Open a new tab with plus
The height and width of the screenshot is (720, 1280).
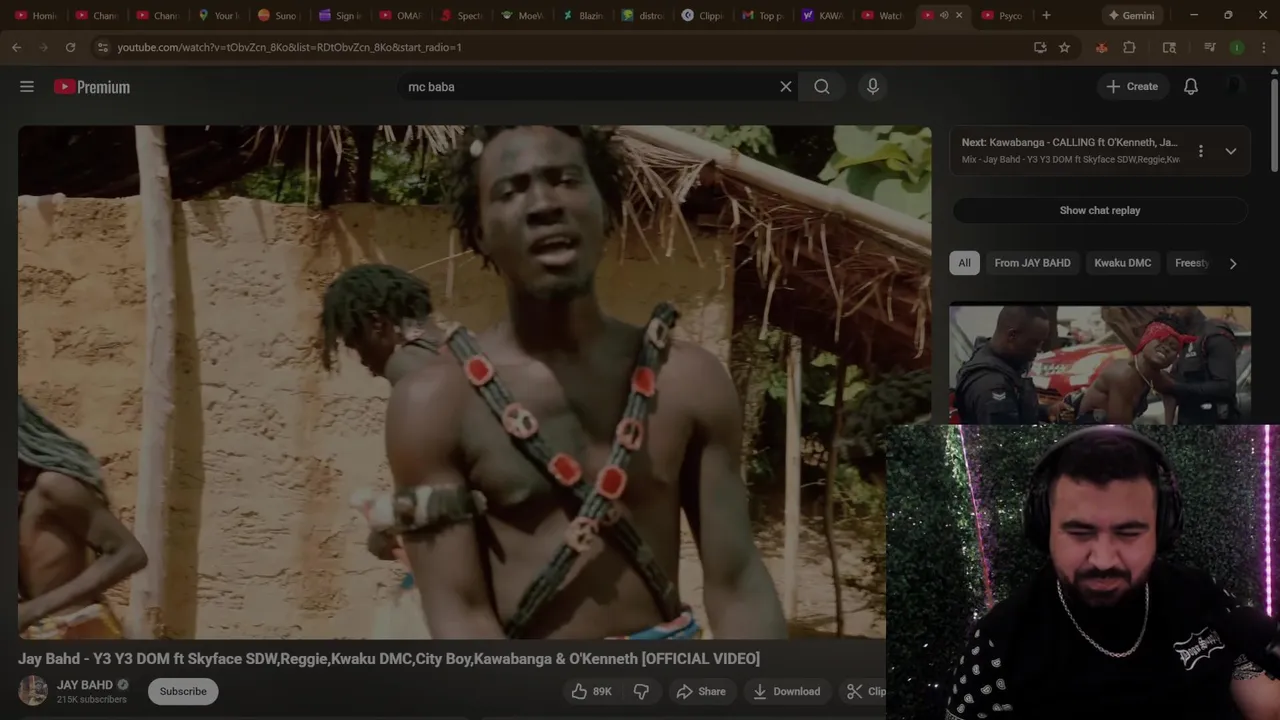tap(1046, 15)
